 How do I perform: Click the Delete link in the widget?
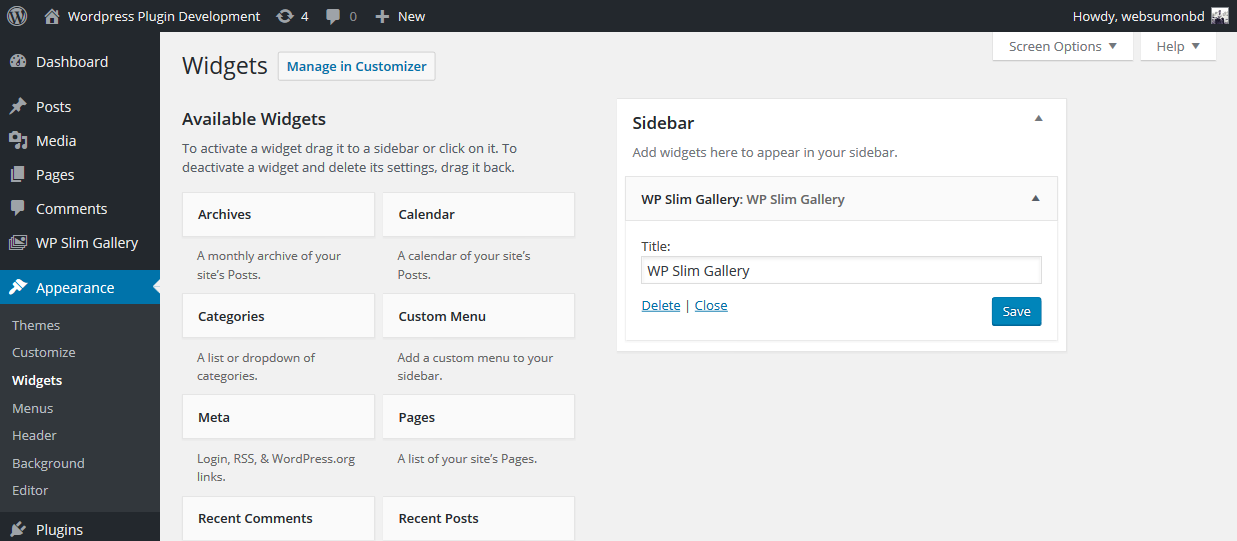(660, 305)
